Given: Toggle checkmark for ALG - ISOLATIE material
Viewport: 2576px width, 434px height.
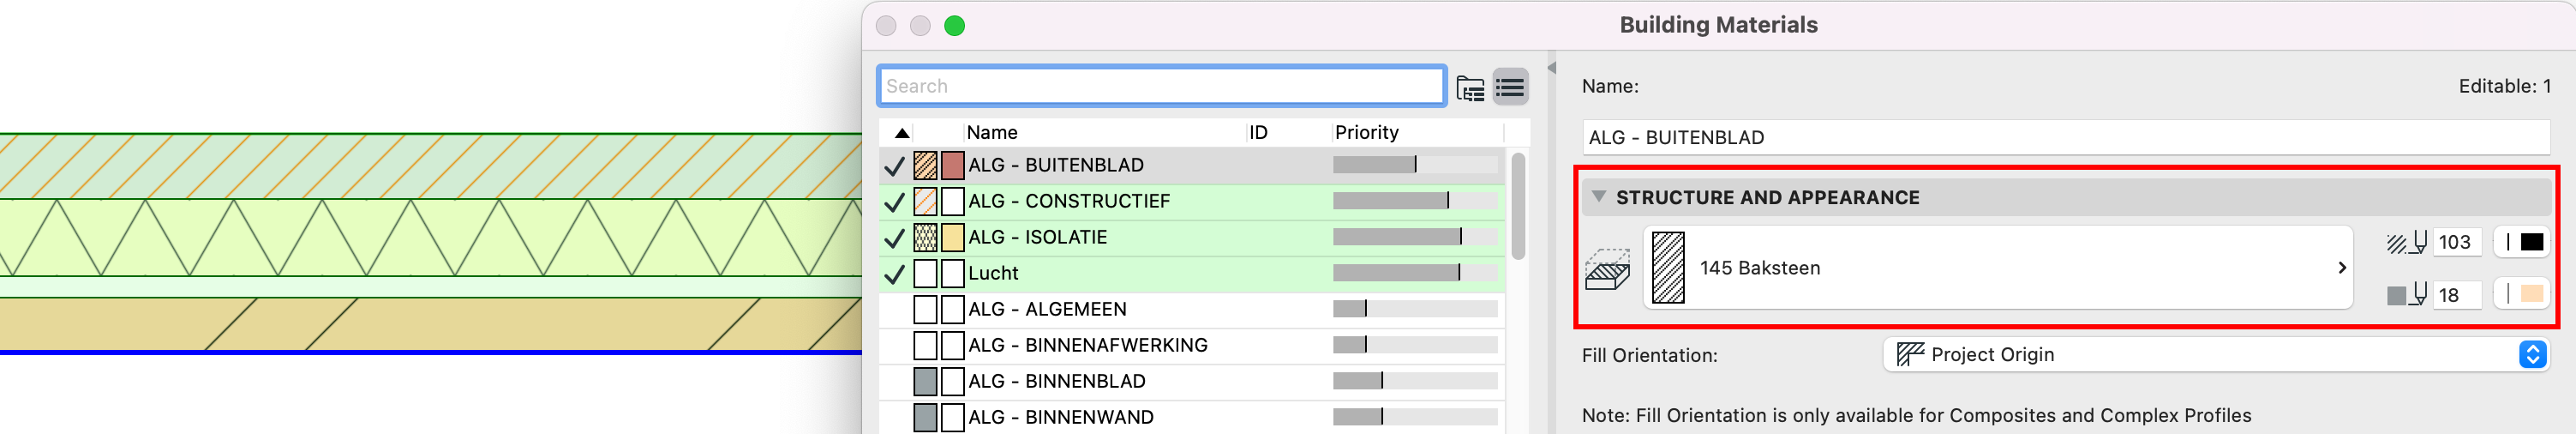Looking at the screenshot, I should coord(894,238).
